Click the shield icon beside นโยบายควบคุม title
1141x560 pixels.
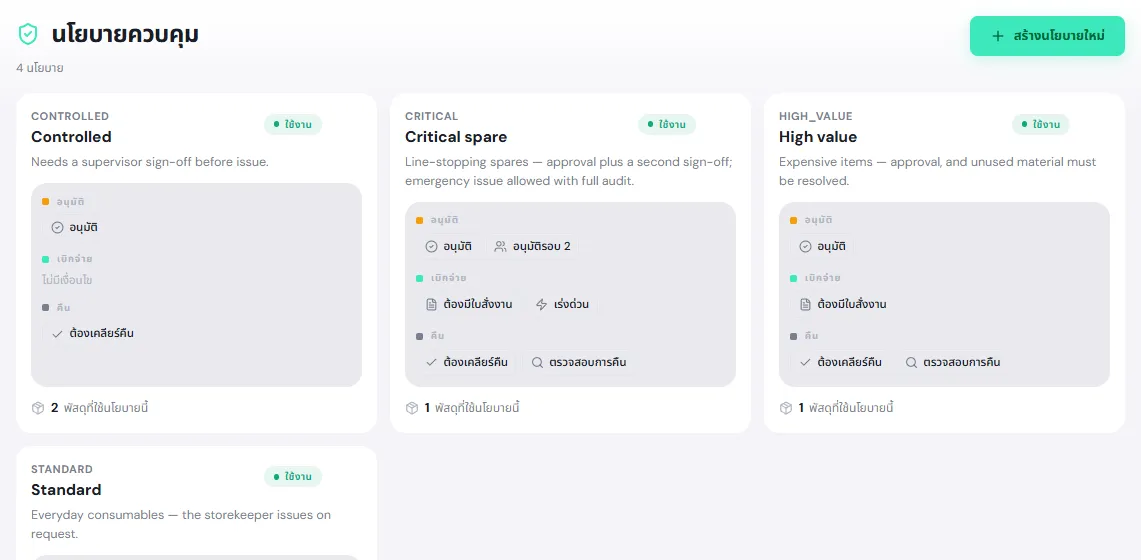pyautogui.click(x=28, y=33)
